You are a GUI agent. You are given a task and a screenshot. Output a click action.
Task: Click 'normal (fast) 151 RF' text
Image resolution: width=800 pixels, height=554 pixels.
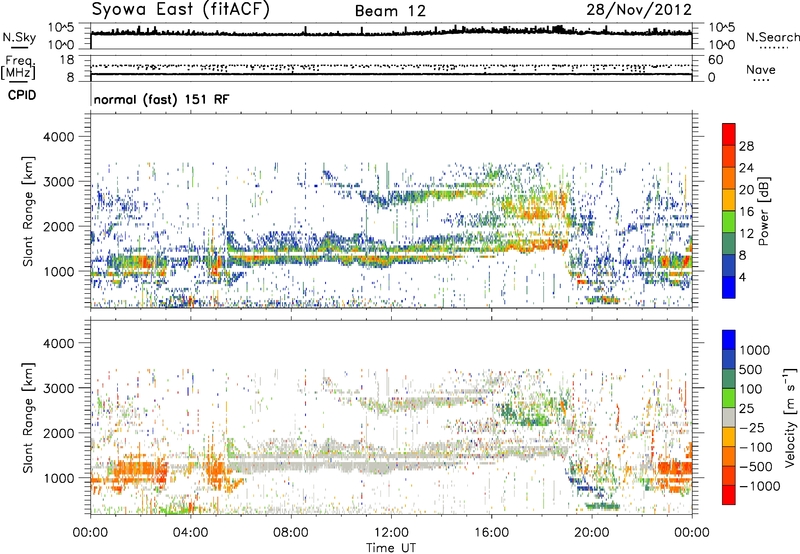click(161, 99)
